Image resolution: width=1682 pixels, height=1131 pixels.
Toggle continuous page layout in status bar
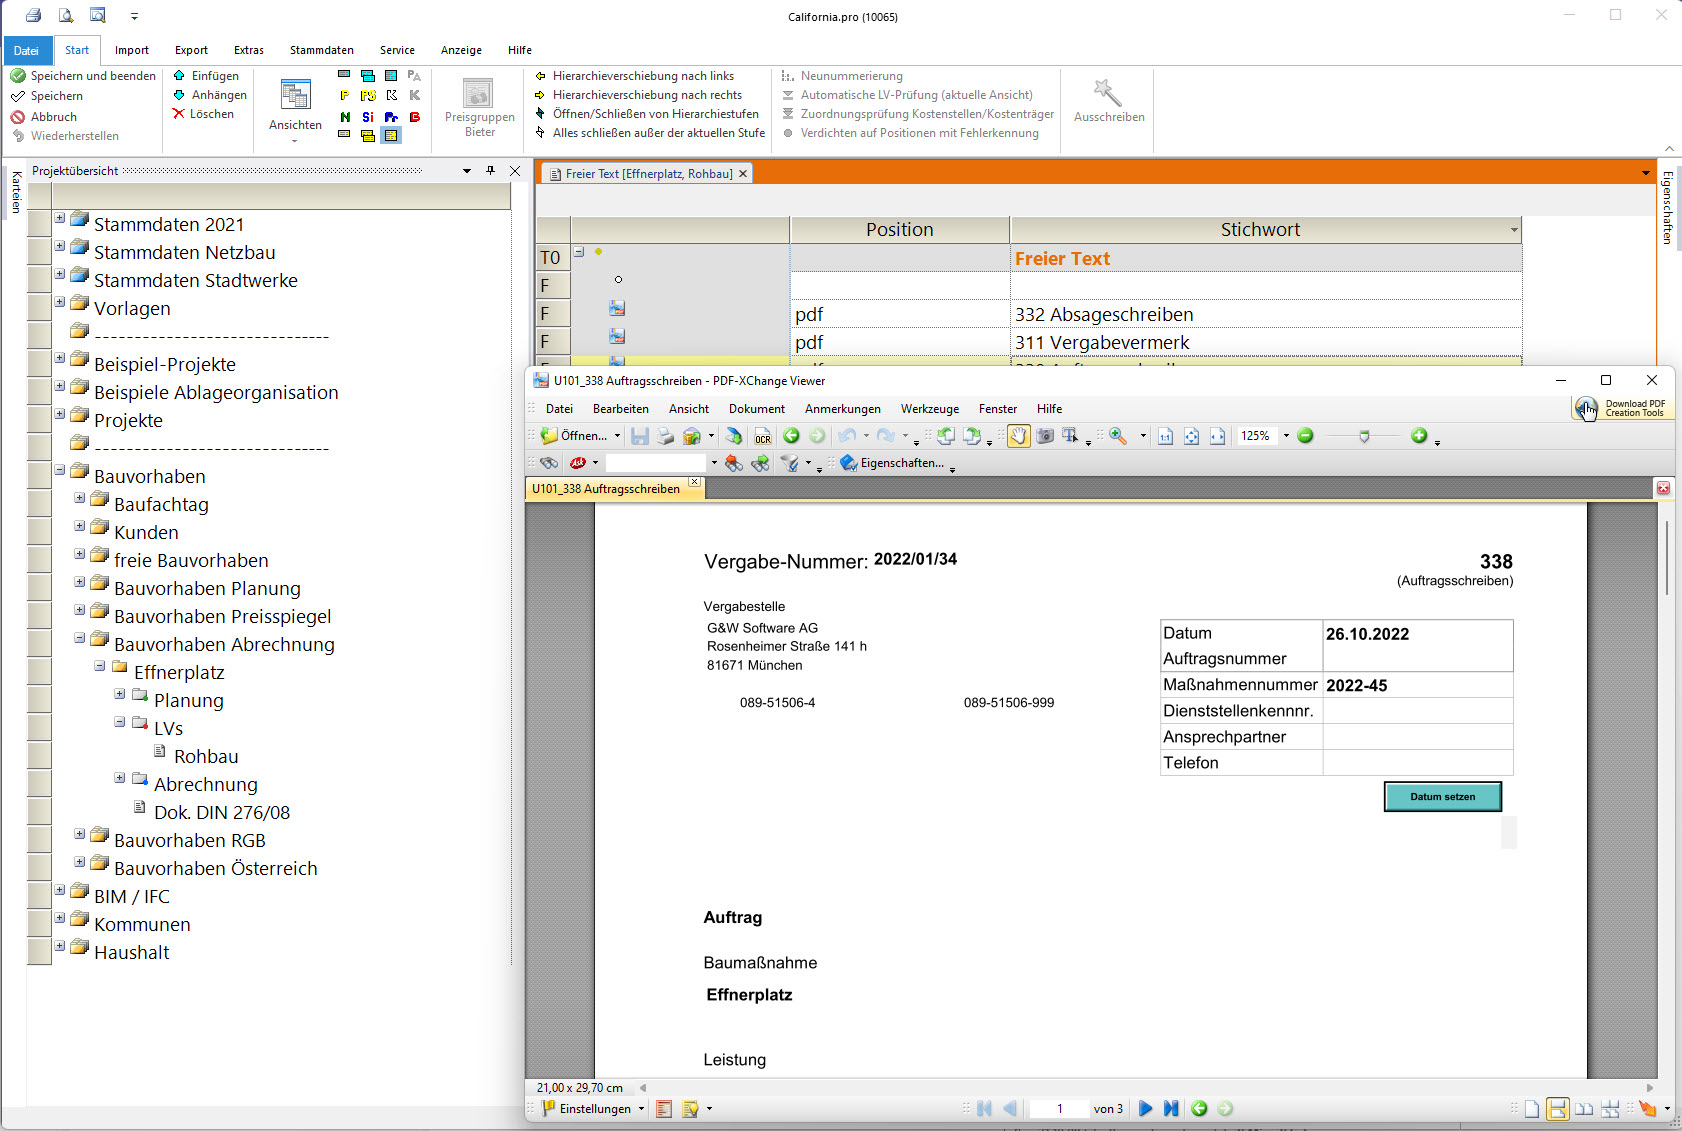(x=1557, y=1108)
